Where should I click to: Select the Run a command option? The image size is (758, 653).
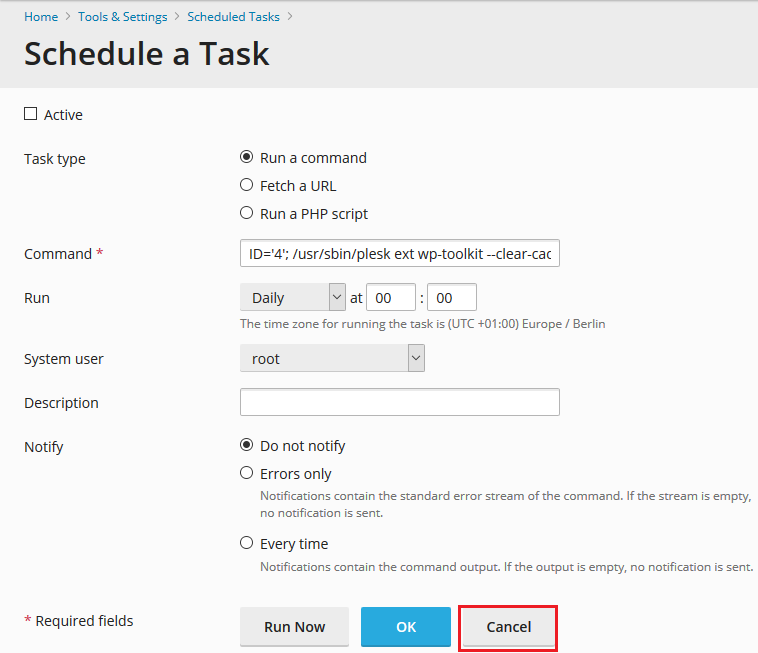247,158
